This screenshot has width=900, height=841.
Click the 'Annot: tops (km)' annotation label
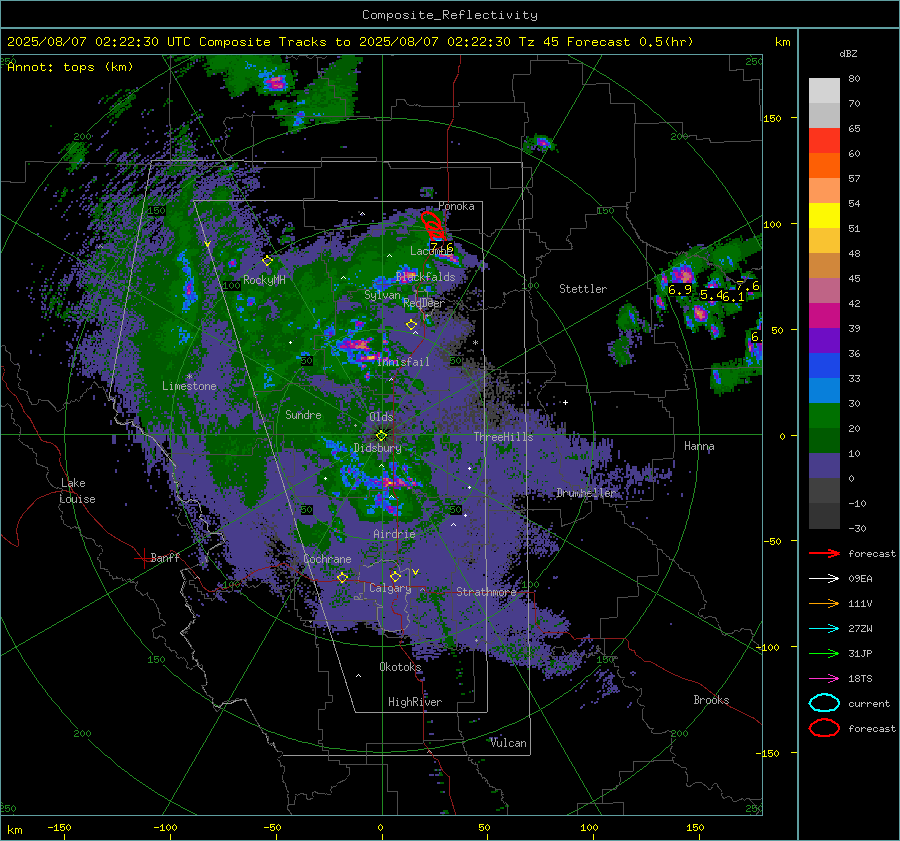[x=70, y=67]
